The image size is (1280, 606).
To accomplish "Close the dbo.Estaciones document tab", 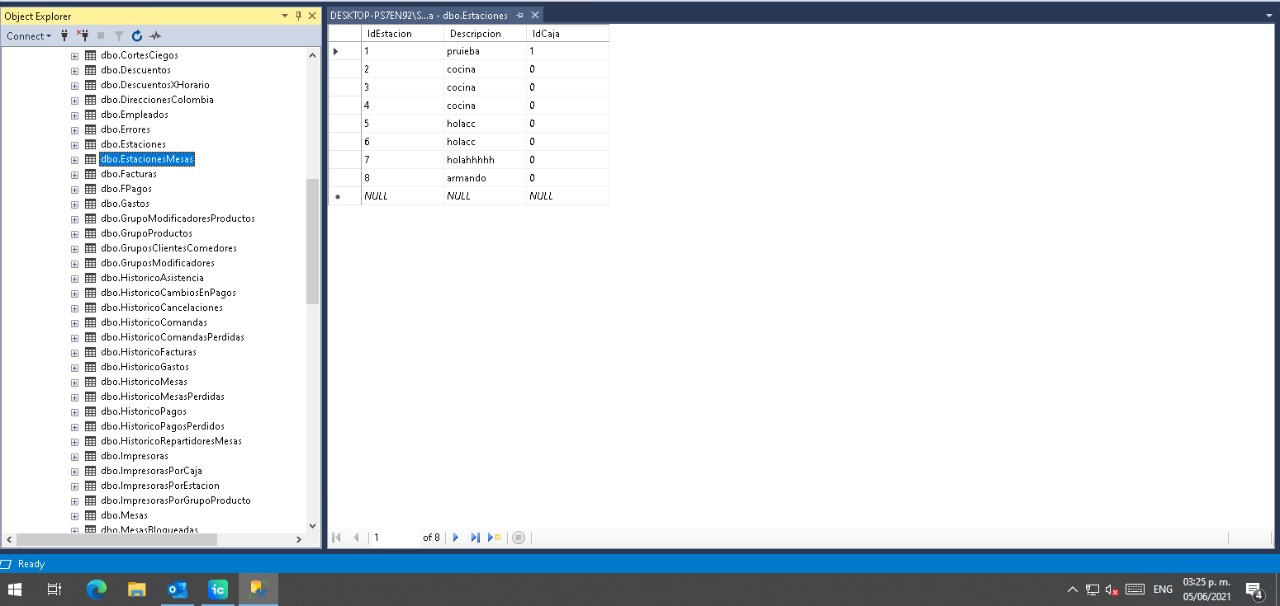I will click(535, 15).
